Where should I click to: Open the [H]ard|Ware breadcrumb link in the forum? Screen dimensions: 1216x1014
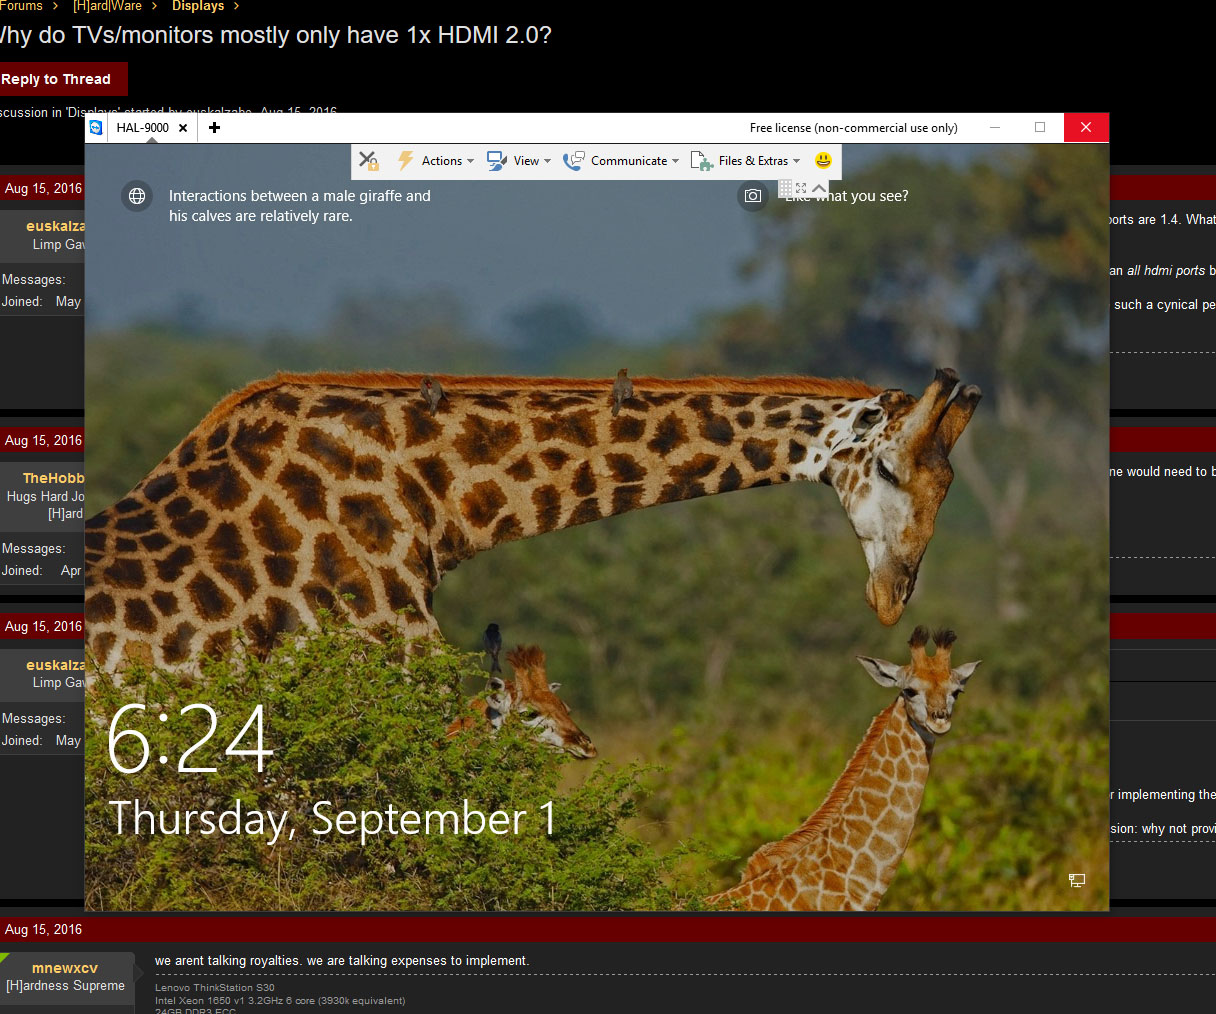point(107,6)
